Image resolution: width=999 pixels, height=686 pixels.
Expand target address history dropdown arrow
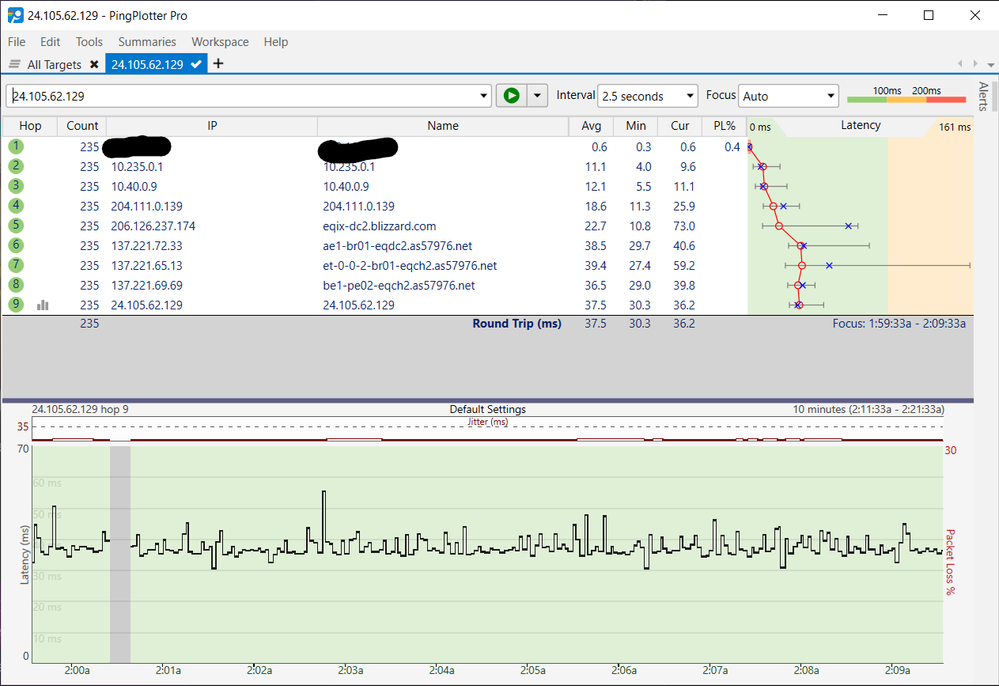point(484,96)
